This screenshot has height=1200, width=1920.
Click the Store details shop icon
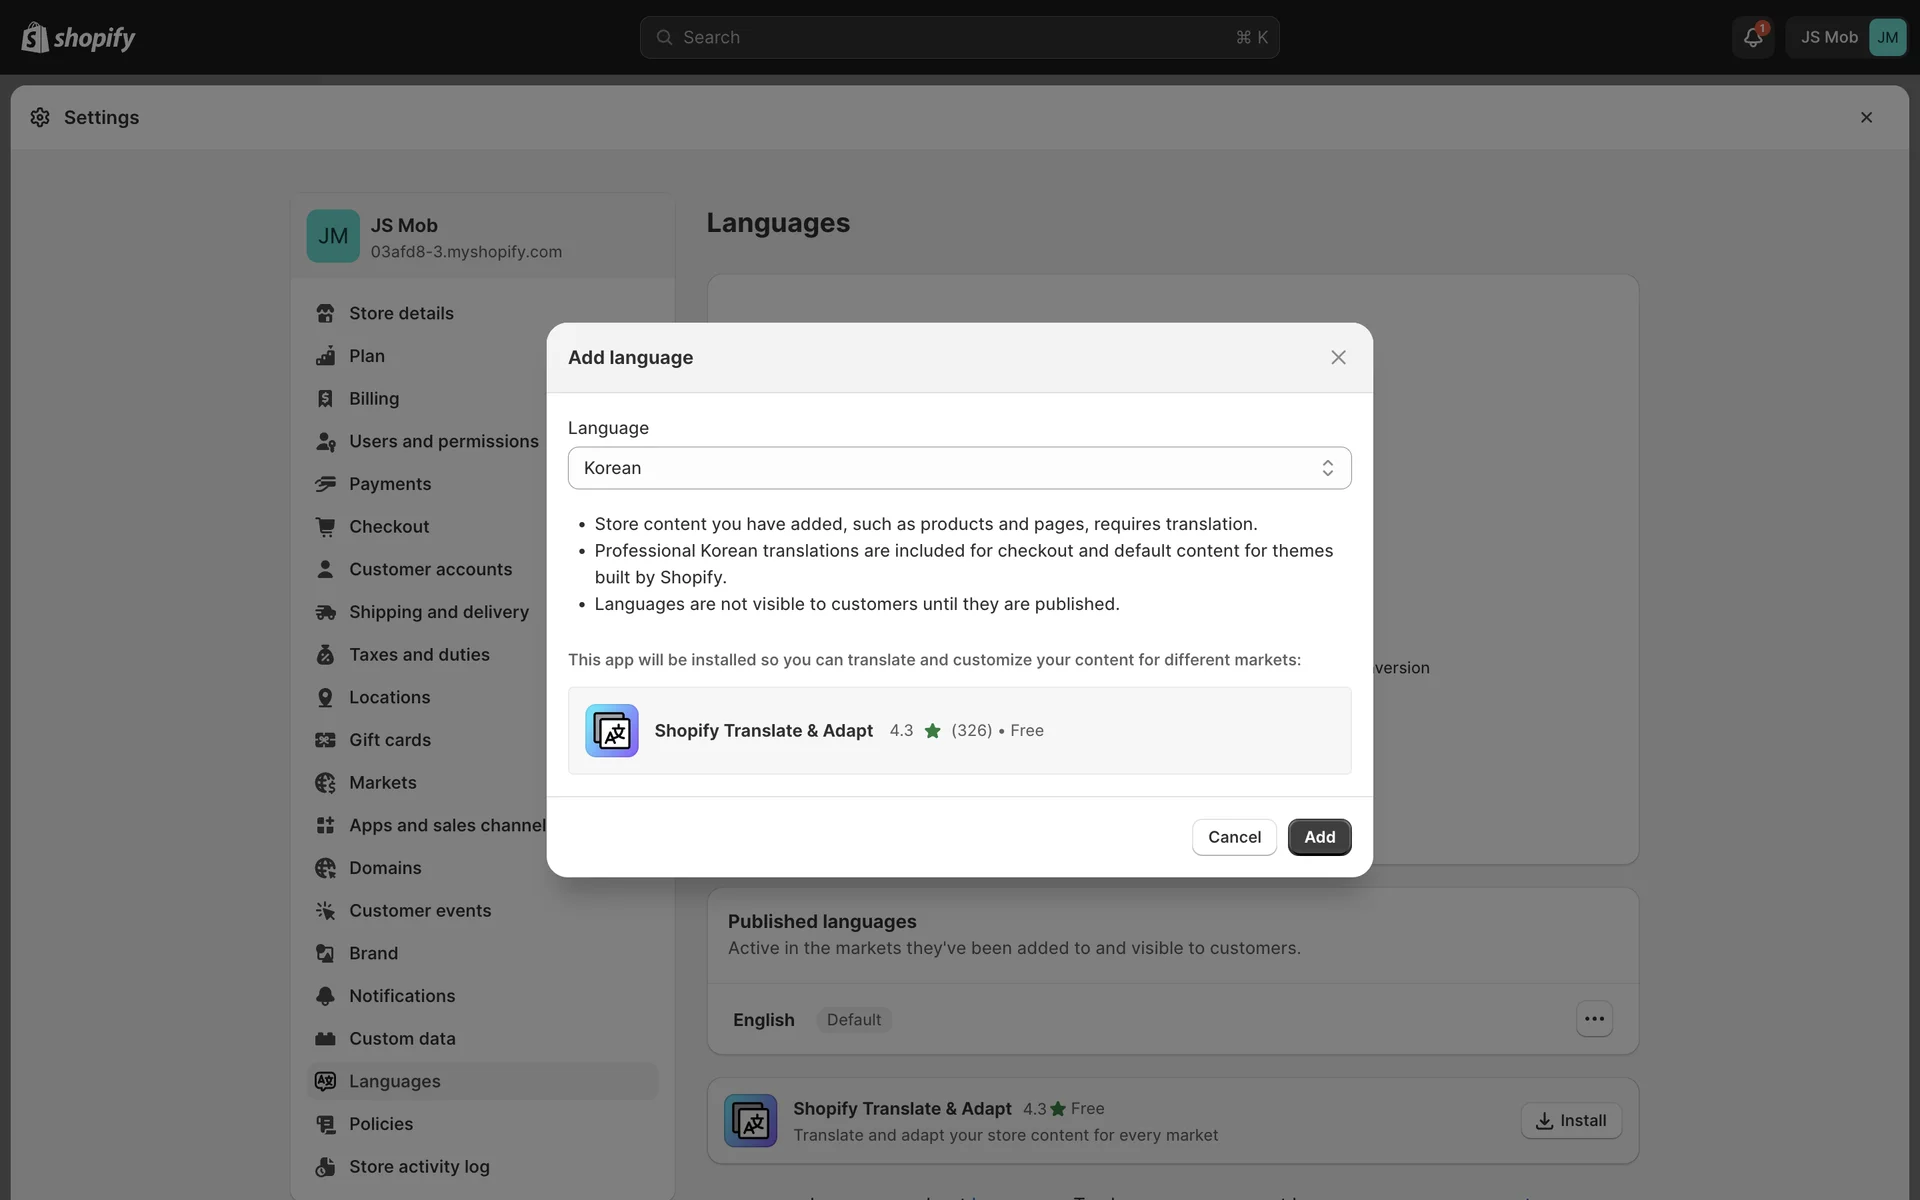pos(325,313)
